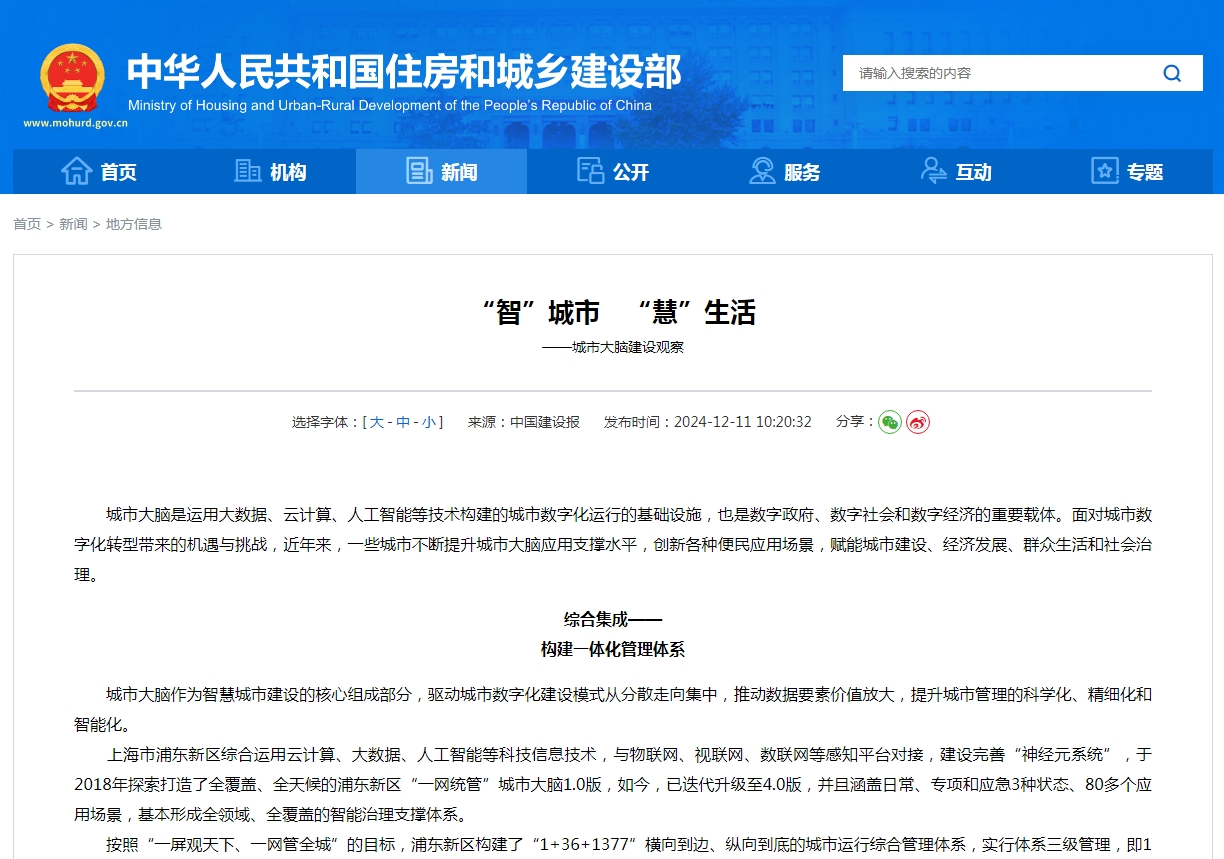Viewport: 1224px width, 859px height.
Task: Set font size to medium (中)
Action: pyautogui.click(x=403, y=422)
